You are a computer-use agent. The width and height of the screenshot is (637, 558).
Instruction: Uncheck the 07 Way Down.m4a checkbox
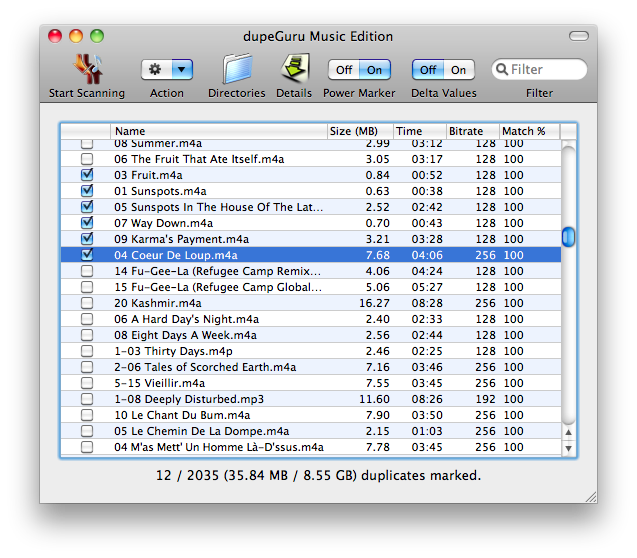[87, 223]
